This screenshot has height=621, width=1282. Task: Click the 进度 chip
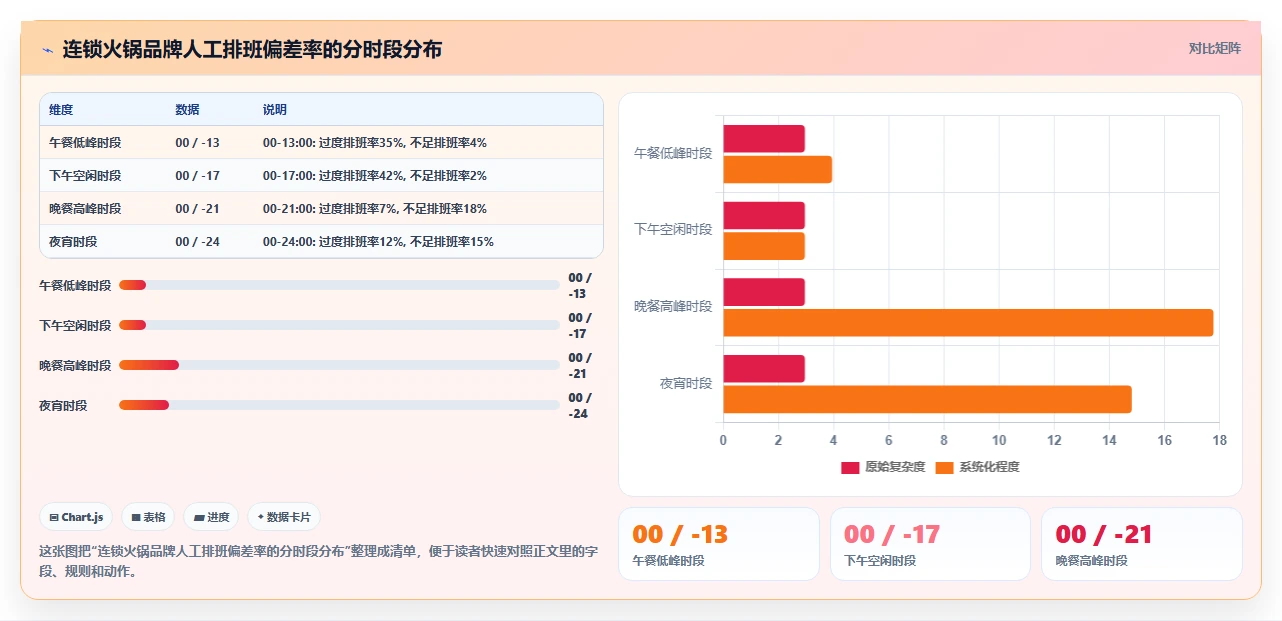coord(211,517)
